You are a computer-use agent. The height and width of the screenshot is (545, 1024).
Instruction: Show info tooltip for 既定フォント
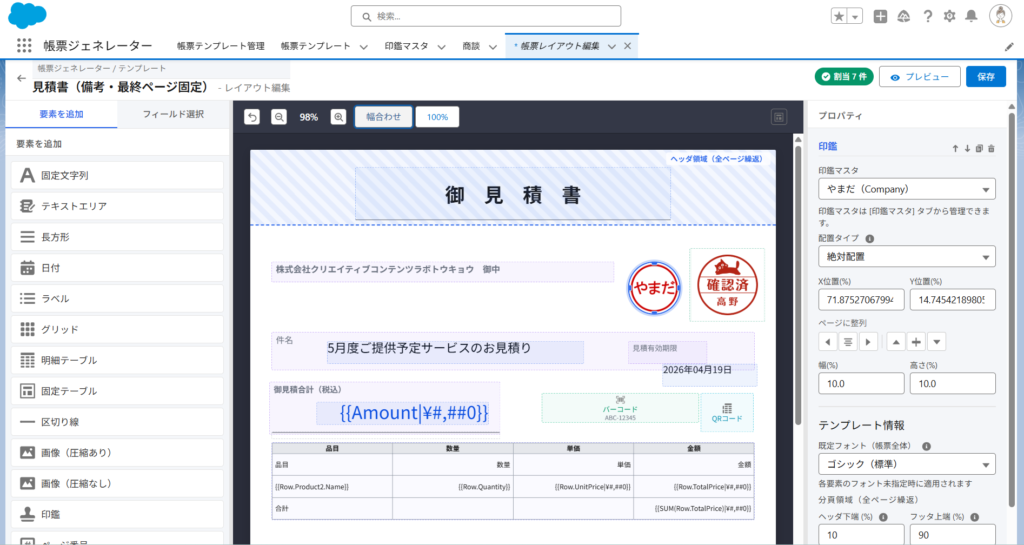(926, 446)
